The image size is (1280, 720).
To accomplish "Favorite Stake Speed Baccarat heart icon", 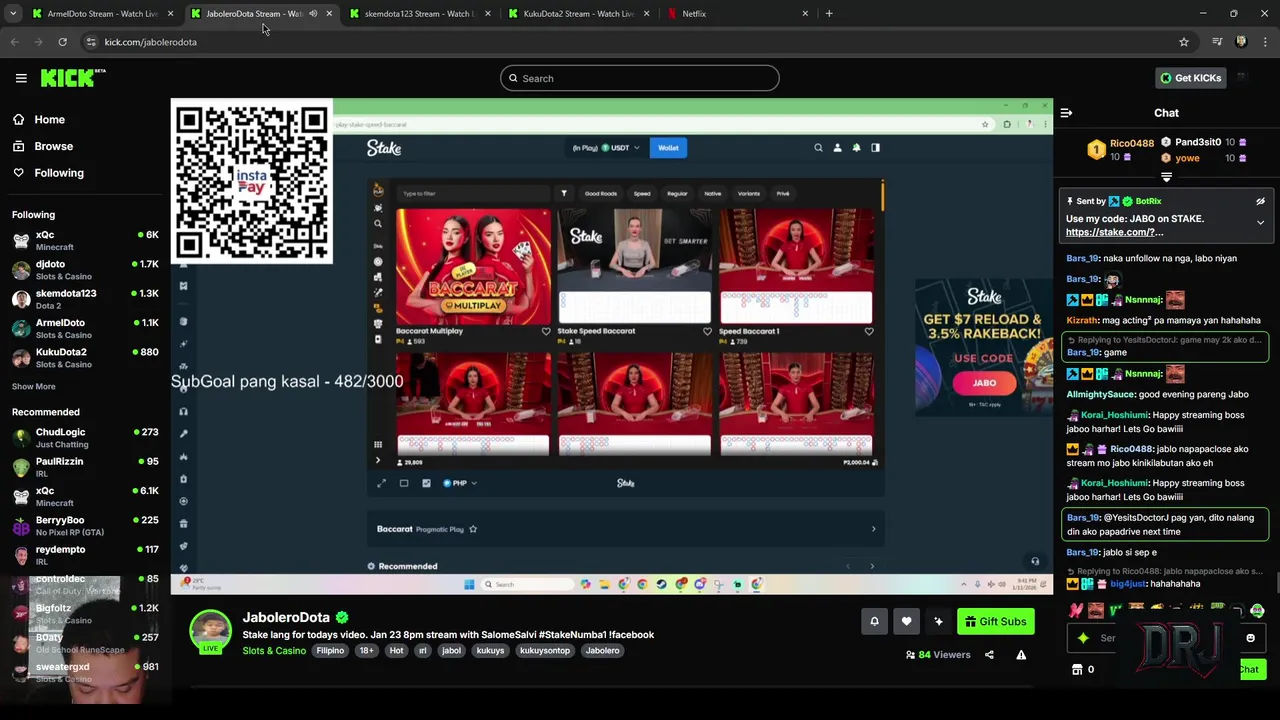I will [x=707, y=331].
